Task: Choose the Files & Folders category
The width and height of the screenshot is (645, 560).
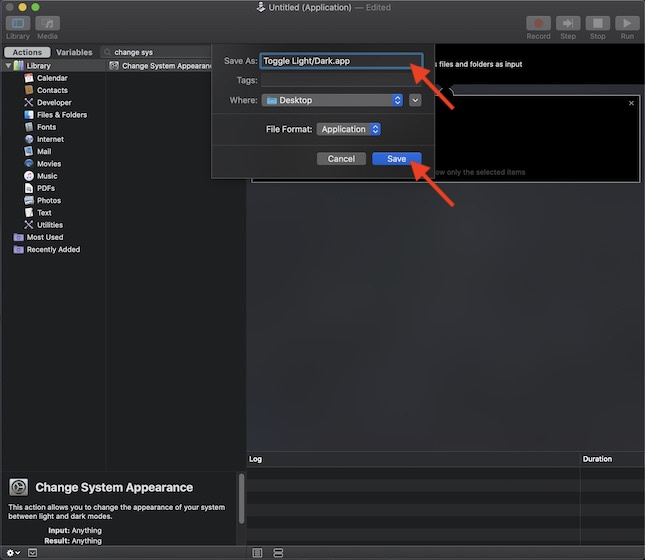Action: (x=61, y=115)
